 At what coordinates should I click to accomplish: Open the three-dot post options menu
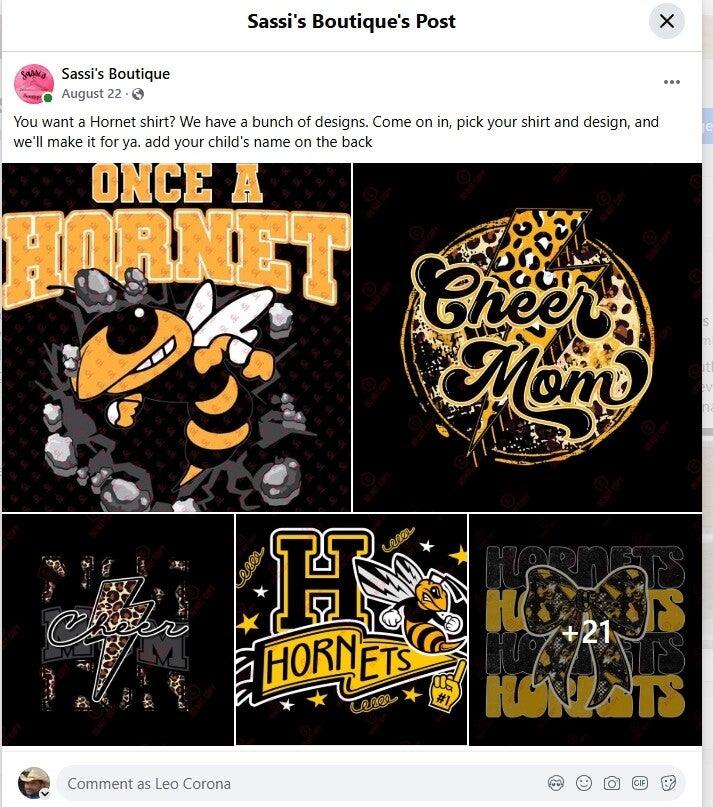[672, 82]
